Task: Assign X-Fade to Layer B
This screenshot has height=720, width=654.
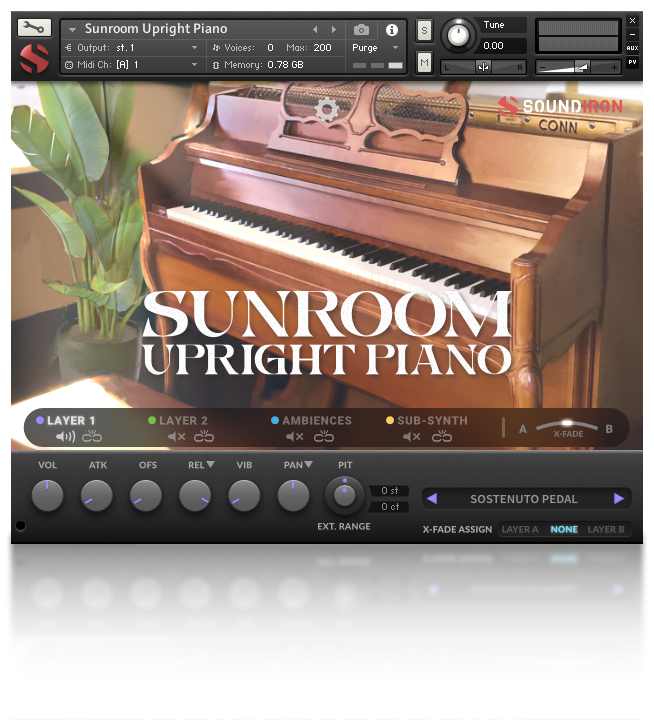Action: [606, 529]
